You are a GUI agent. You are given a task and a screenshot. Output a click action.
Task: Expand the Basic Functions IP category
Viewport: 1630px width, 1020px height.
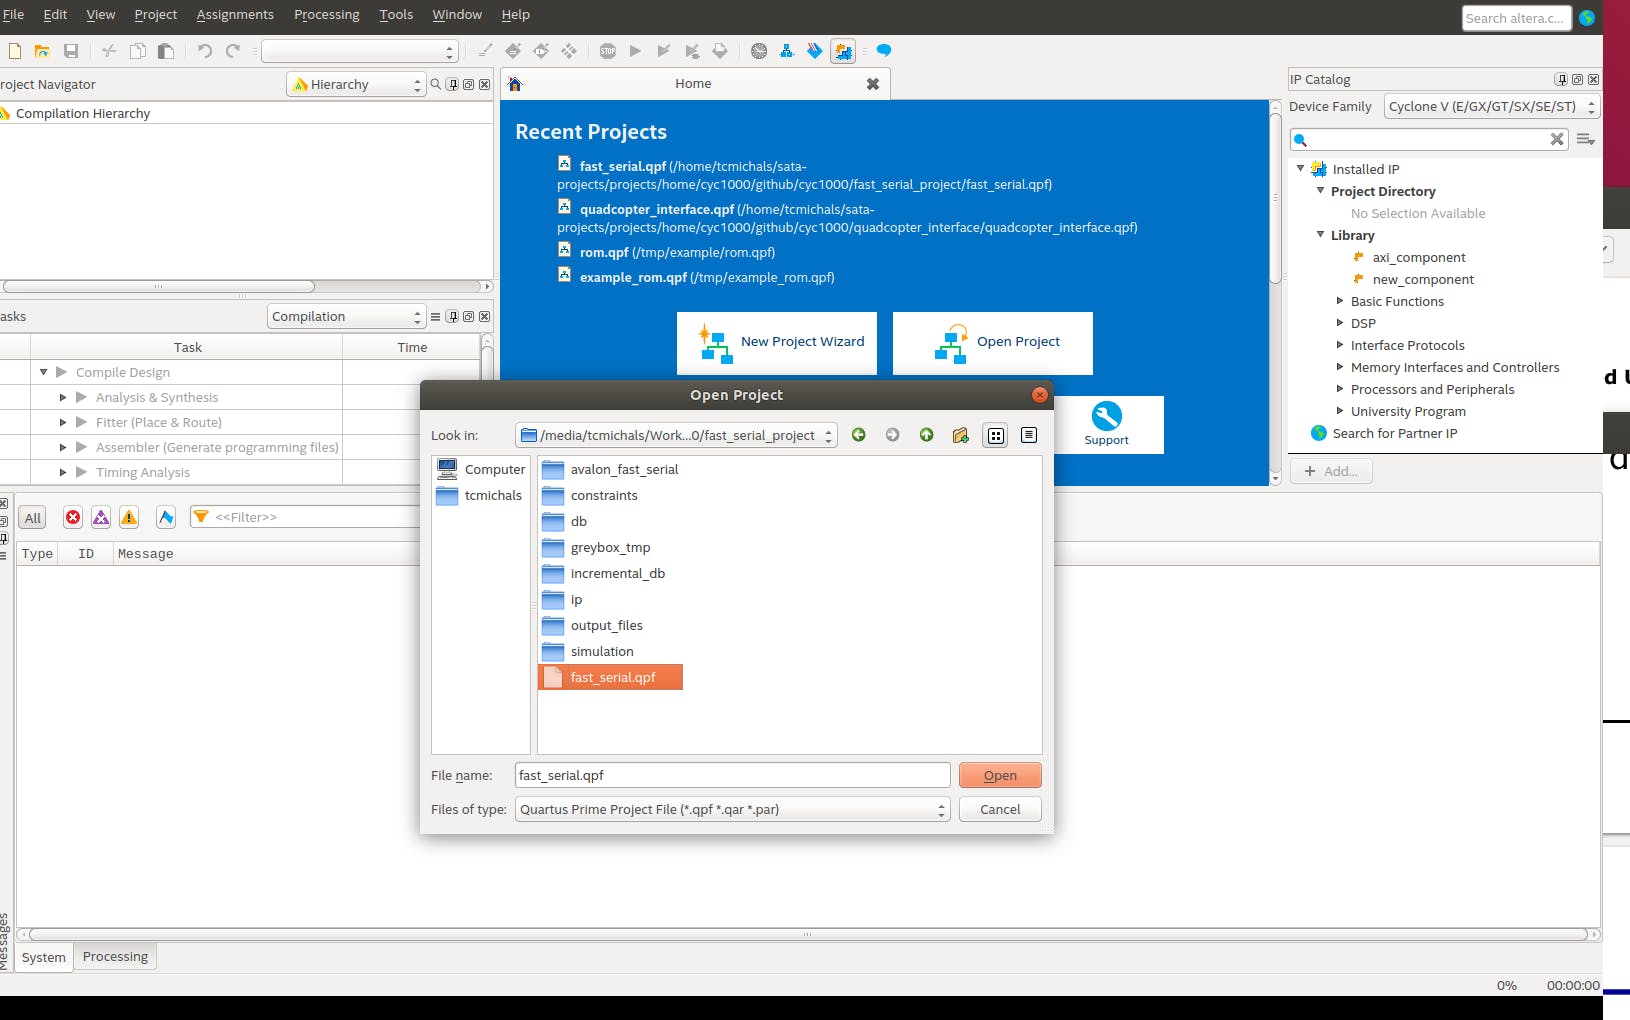pos(1340,301)
